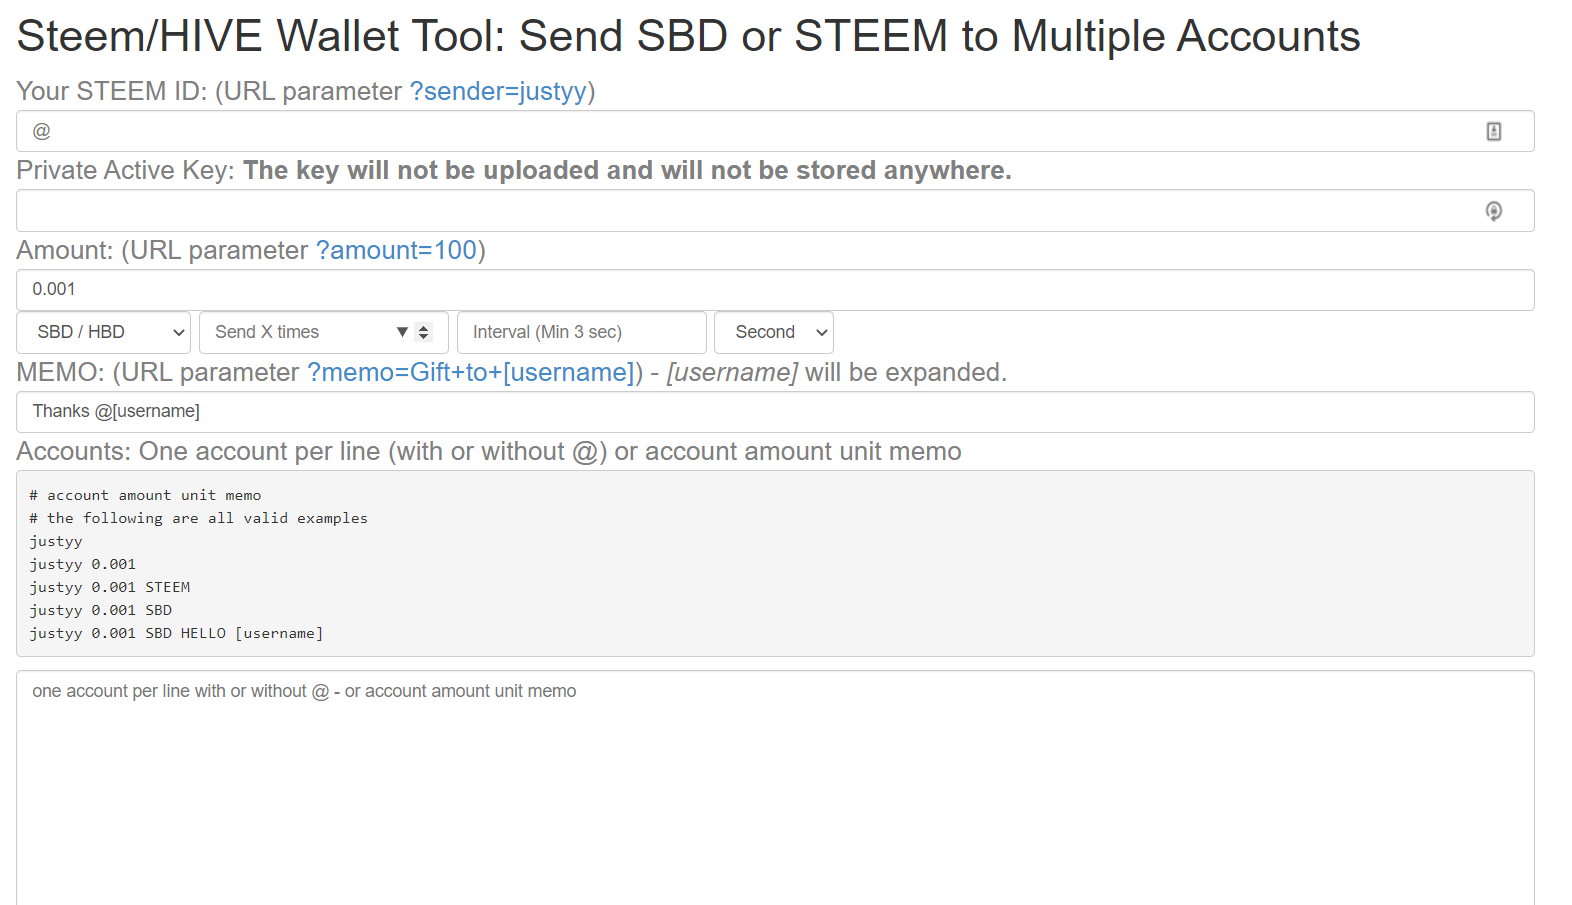Screen dimensions: 1572x905
Task: Click the example code block with justyy lines
Action: tap(775, 563)
